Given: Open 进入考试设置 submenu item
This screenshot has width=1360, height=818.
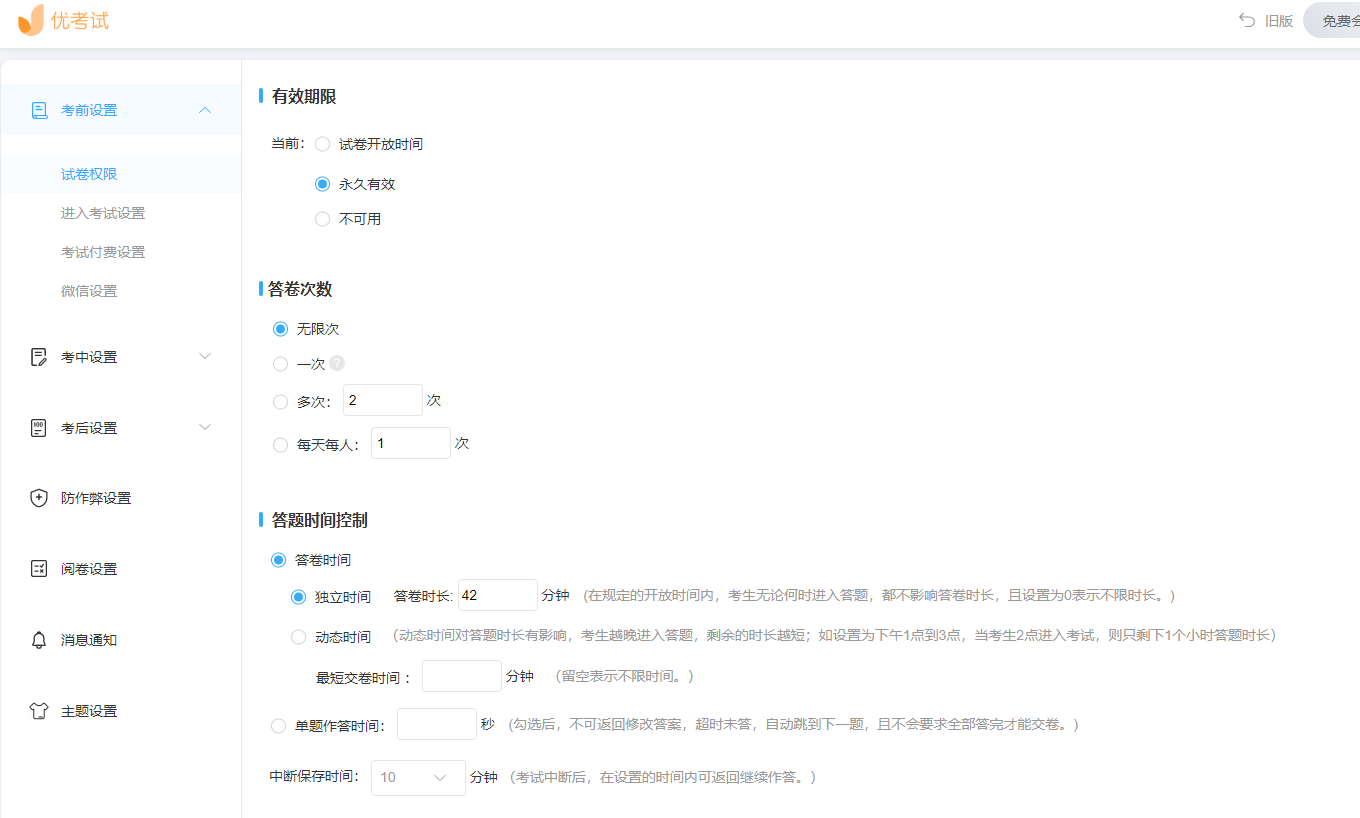Looking at the screenshot, I should [103, 213].
